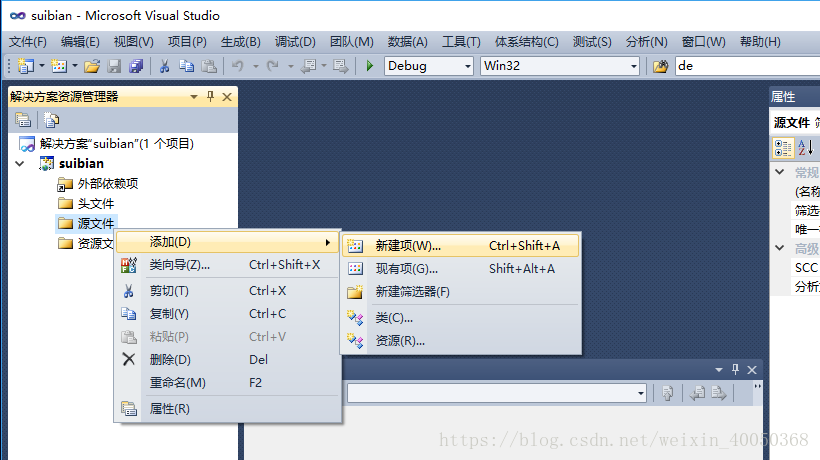Choose 现有项(G)... from the submenu
The width and height of the screenshot is (820, 460).
[x=460, y=269]
